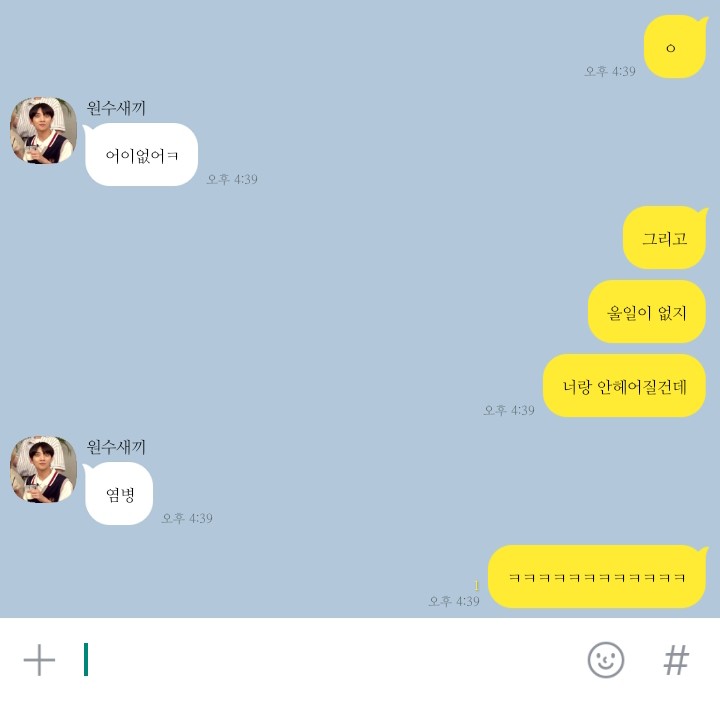720x702 pixels.
Task: Click the unread count 1 indicator
Action: point(476,585)
